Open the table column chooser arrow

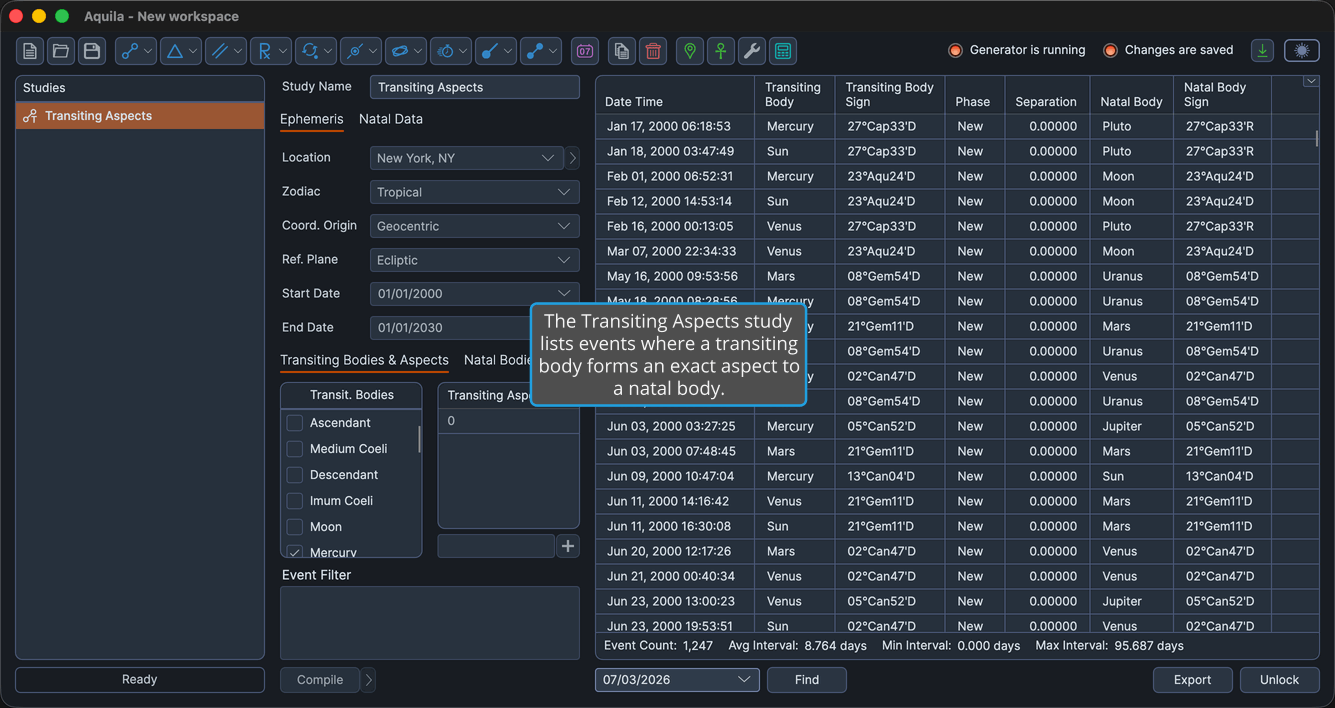point(1311,81)
